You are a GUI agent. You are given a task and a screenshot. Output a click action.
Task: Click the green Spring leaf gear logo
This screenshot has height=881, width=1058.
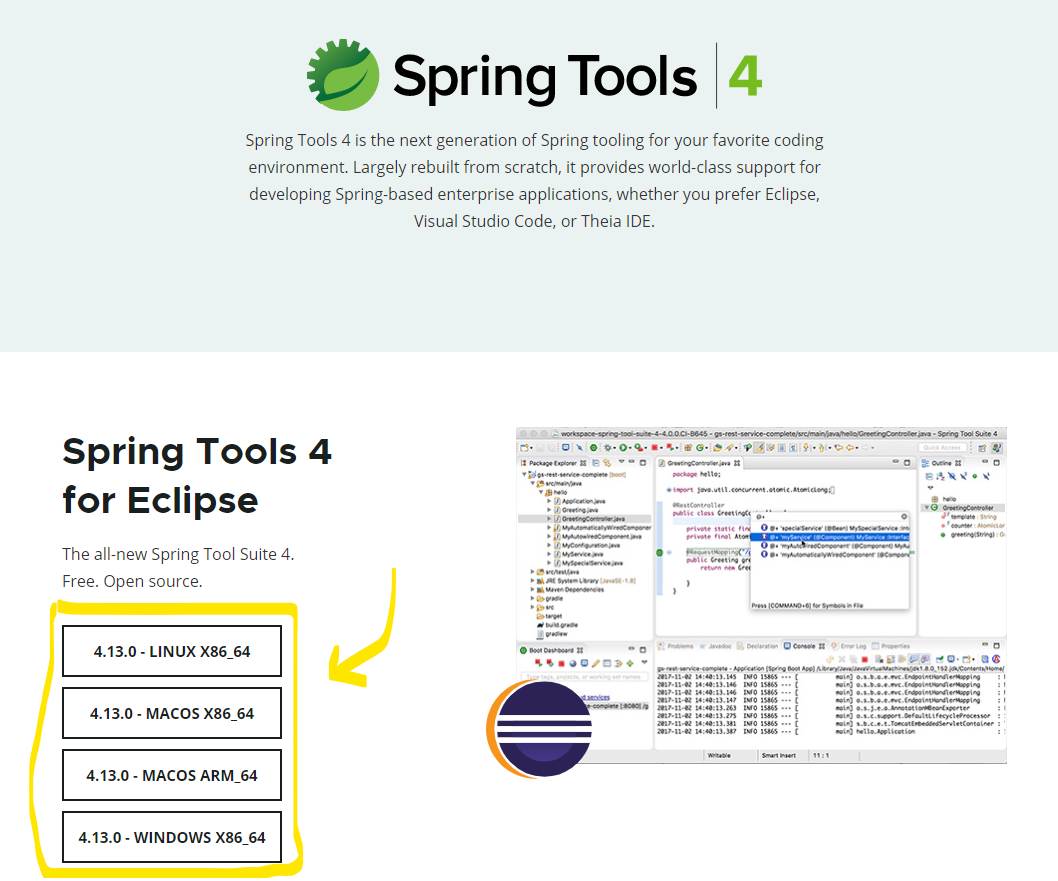343,75
